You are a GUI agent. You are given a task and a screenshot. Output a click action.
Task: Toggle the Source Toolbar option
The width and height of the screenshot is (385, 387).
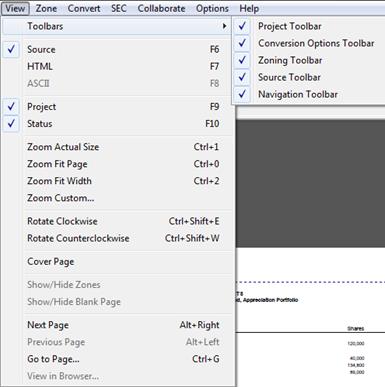(309, 77)
